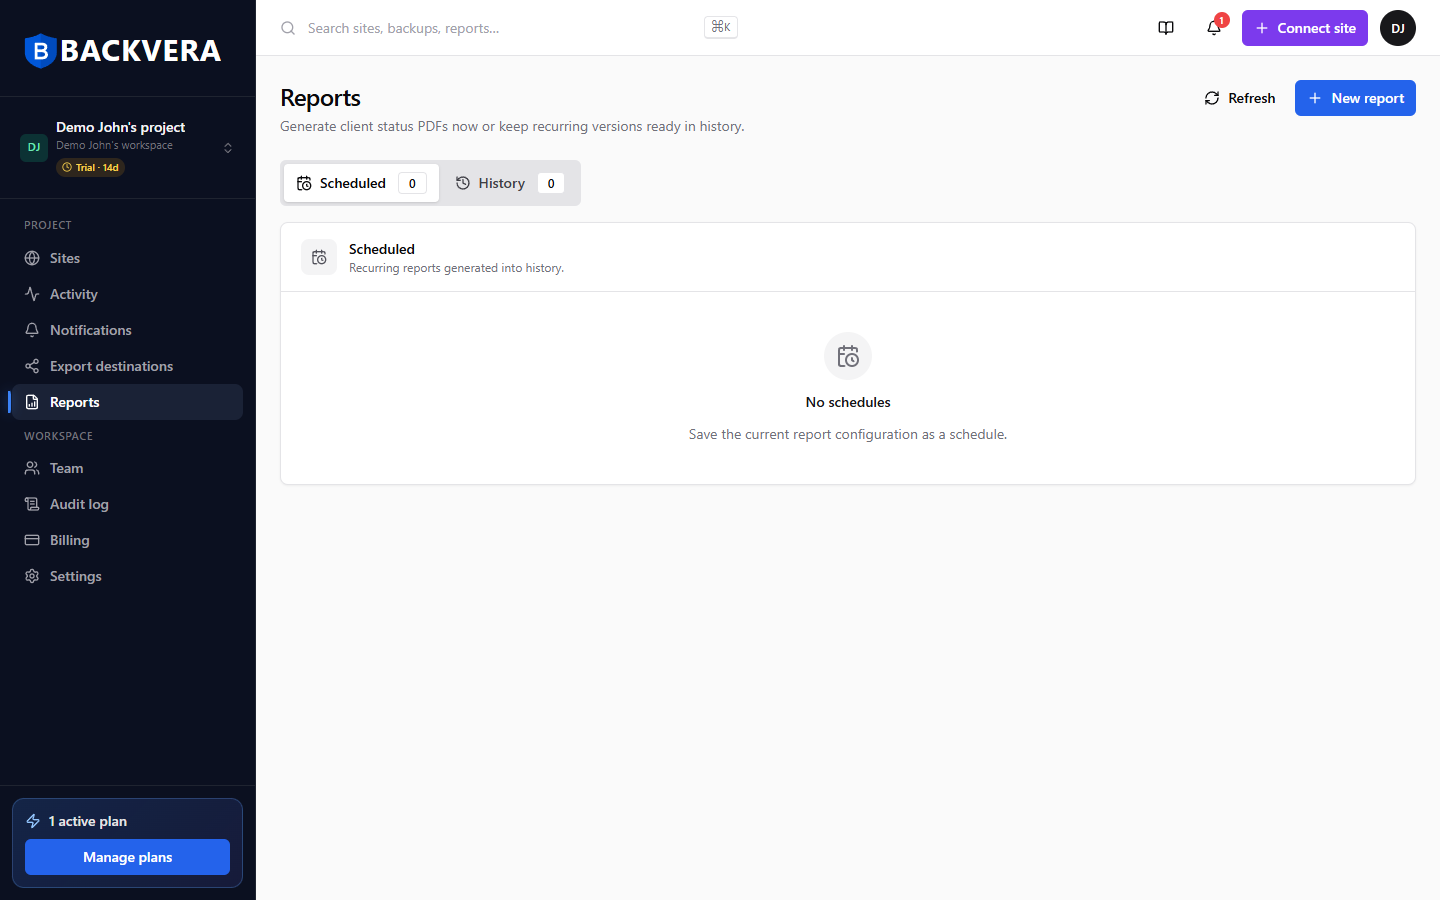Expand the project switcher chevron
Viewport: 1440px width, 900px height.
[228, 148]
